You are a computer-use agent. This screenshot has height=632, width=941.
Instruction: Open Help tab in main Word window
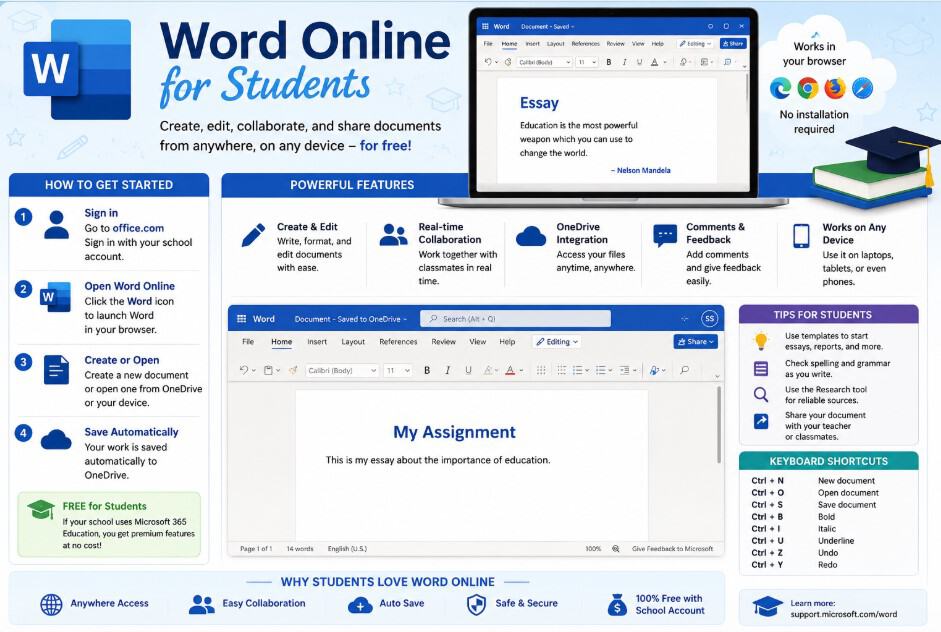[507, 342]
